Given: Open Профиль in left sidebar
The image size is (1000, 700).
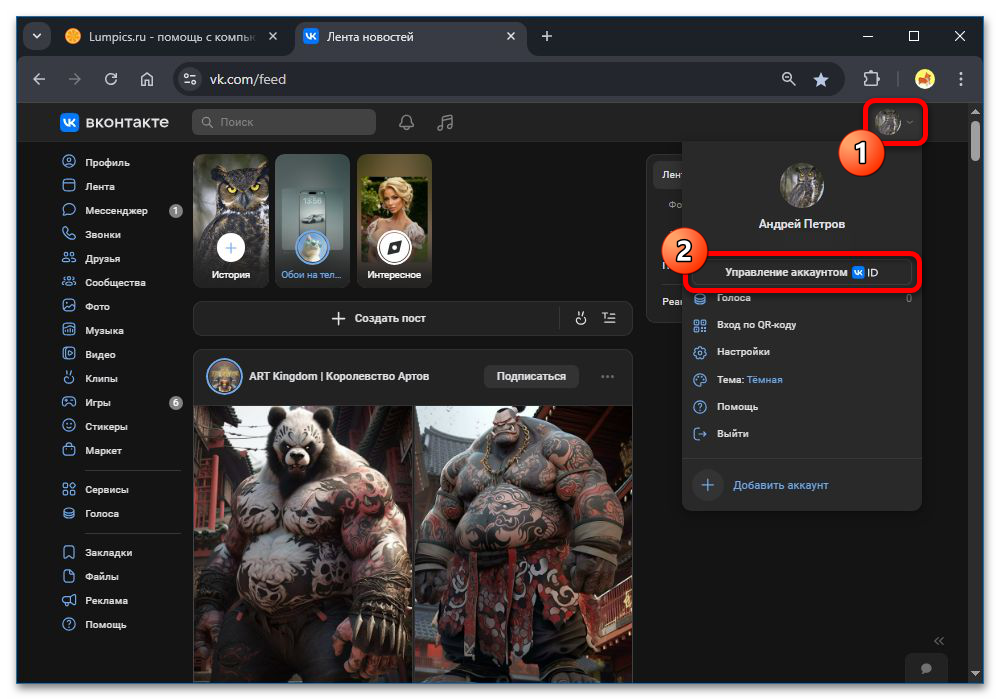Looking at the screenshot, I should pos(96,162).
